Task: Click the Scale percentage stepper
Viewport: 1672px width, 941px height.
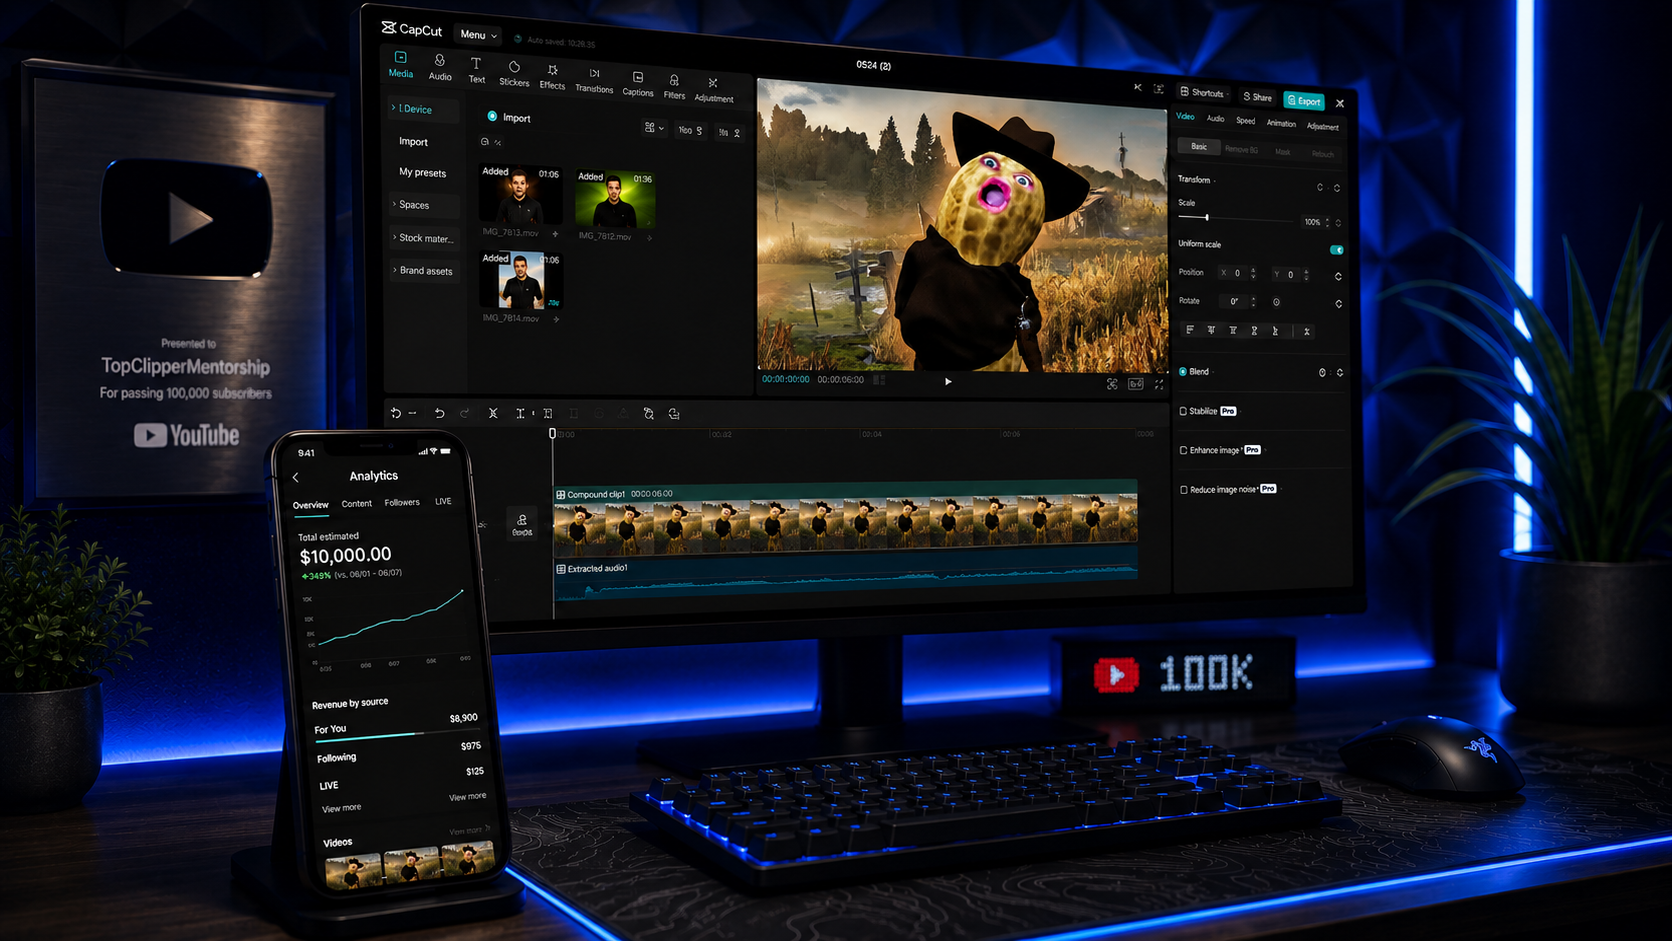Action: click(1328, 223)
